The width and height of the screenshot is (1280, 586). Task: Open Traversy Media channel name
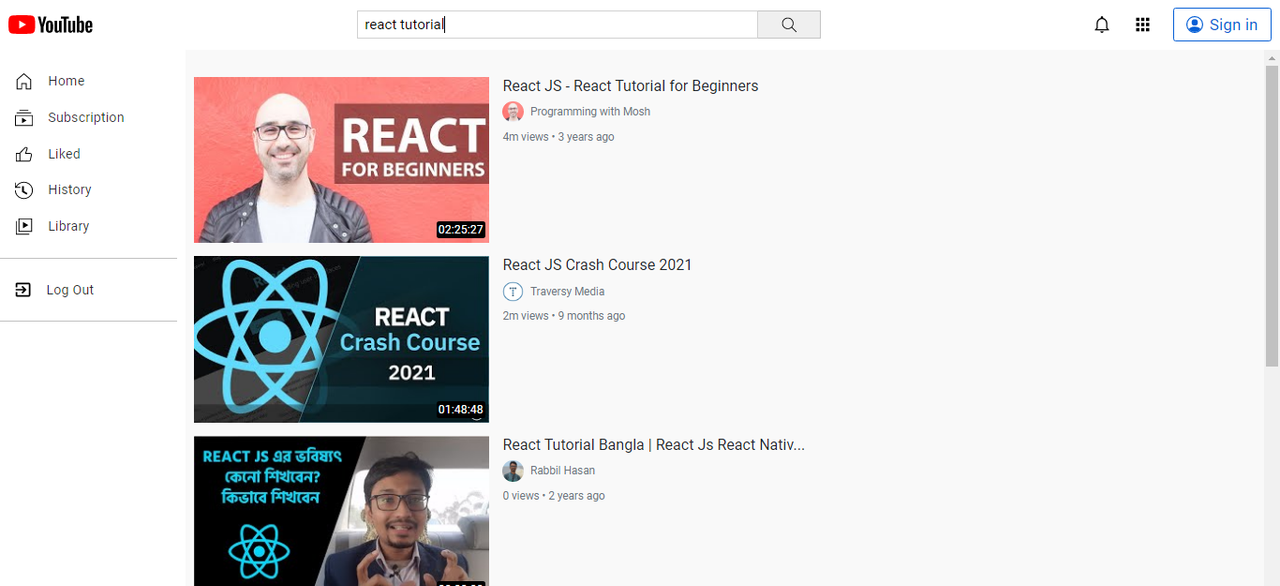coord(567,292)
